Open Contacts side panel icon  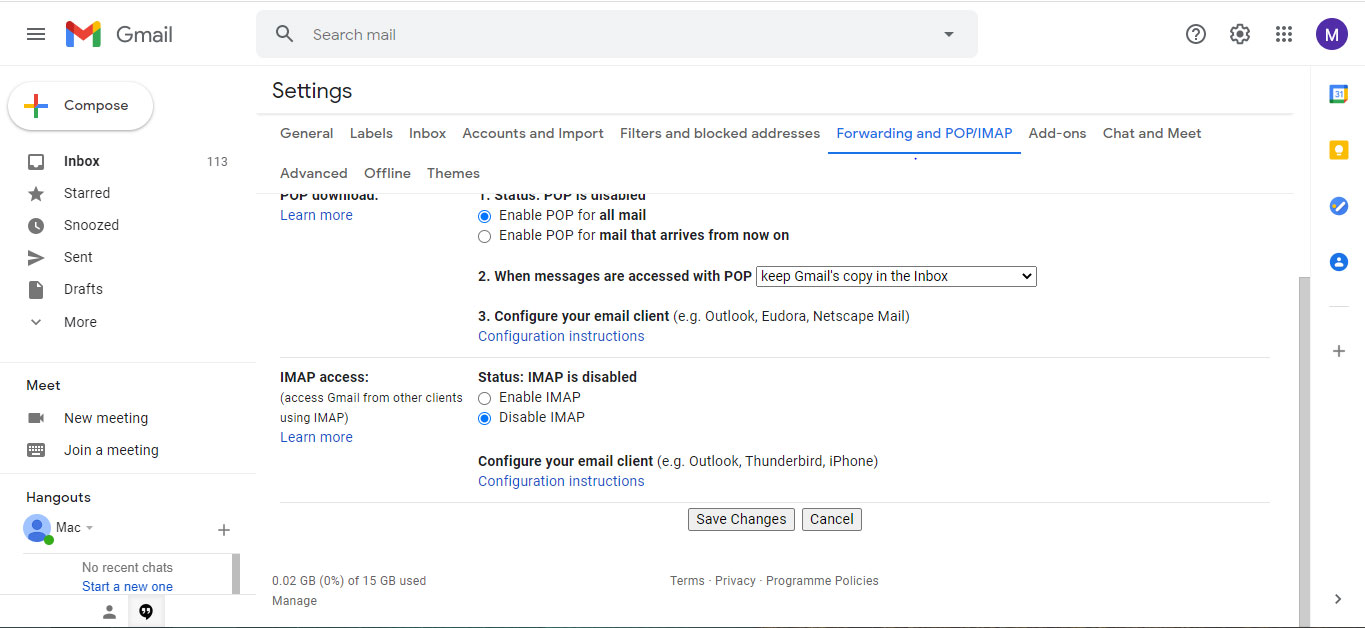pos(1338,262)
